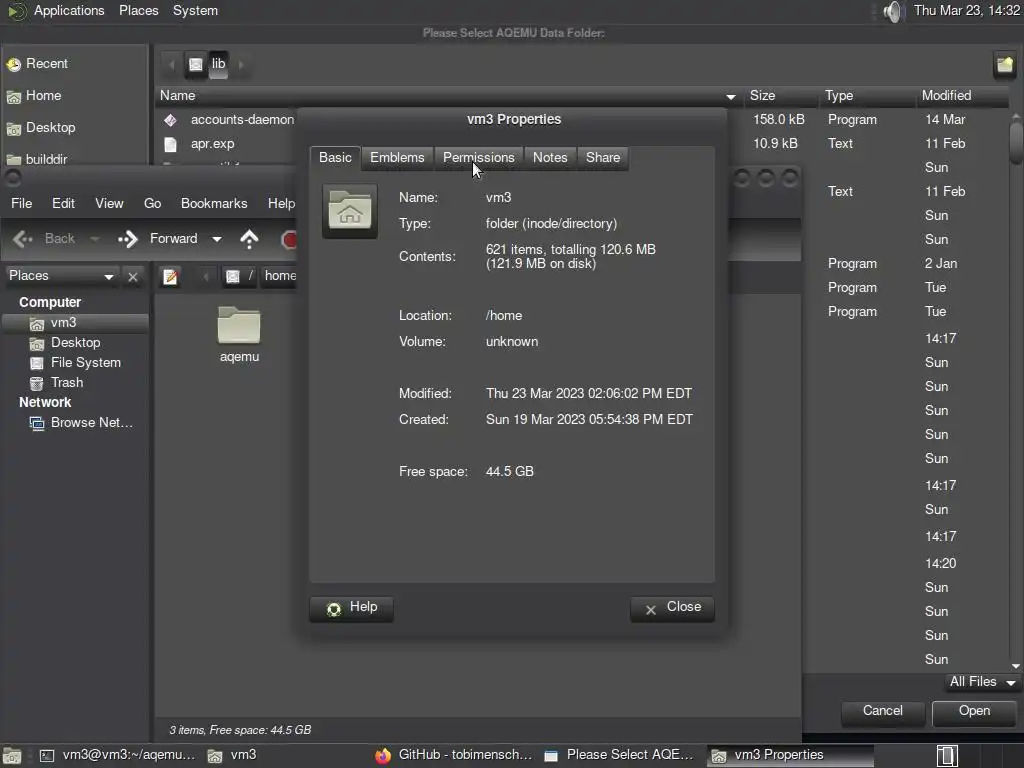Go up one folder with up arrow
This screenshot has width=1024, height=768.
[249, 239]
